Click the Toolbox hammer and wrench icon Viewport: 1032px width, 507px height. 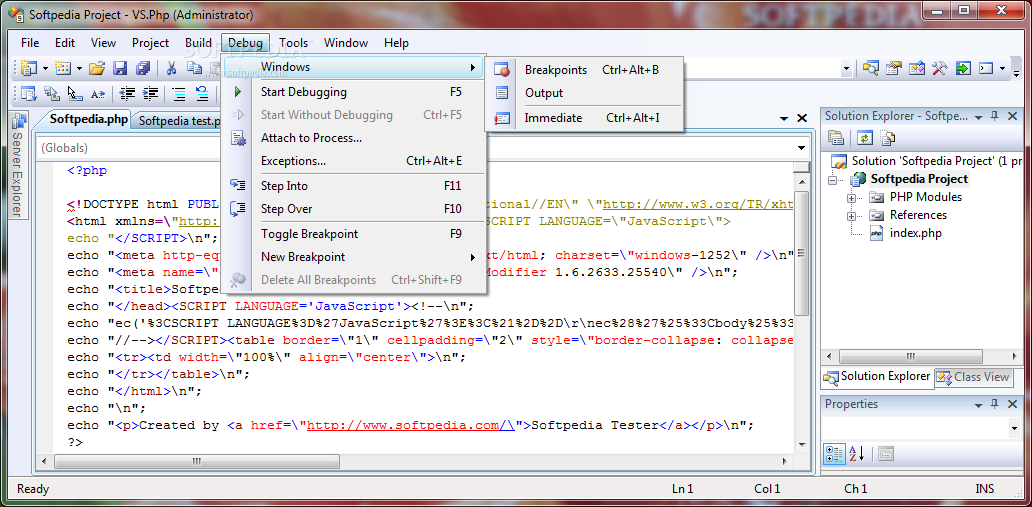click(940, 68)
